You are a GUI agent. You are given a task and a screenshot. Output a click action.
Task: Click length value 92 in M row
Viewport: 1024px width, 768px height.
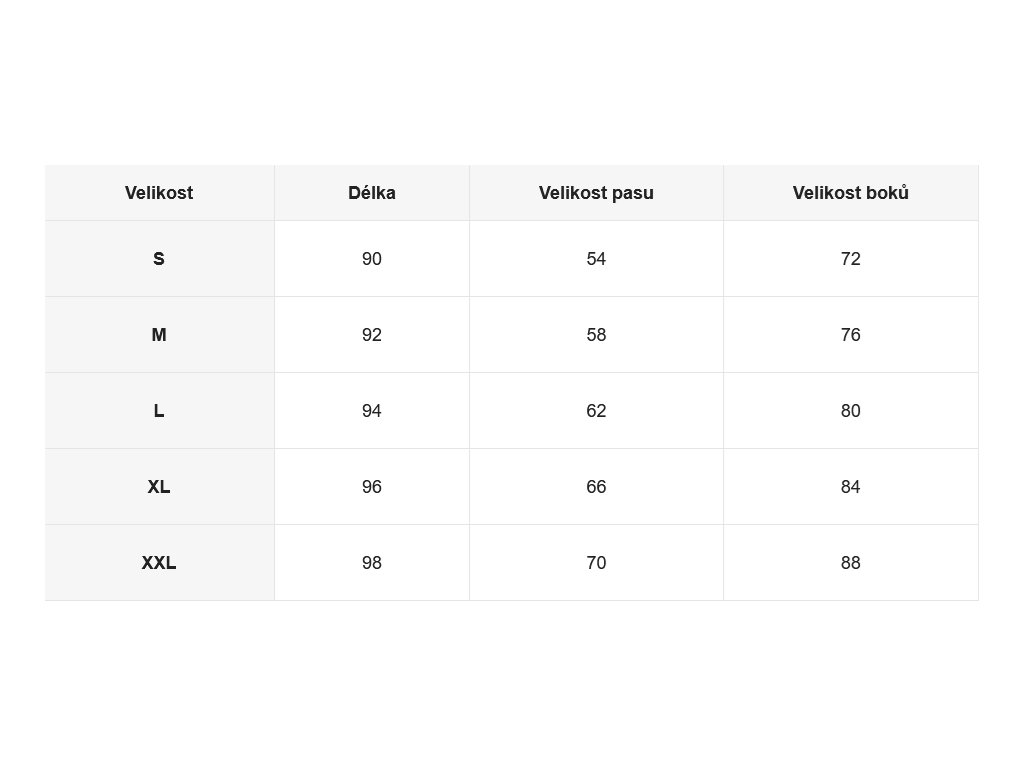tap(372, 334)
